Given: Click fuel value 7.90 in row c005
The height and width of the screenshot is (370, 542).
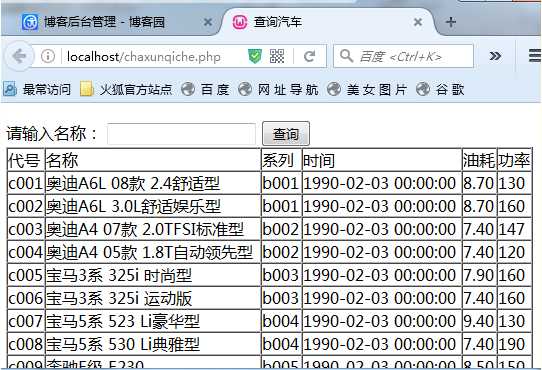Looking at the screenshot, I should click(479, 275).
